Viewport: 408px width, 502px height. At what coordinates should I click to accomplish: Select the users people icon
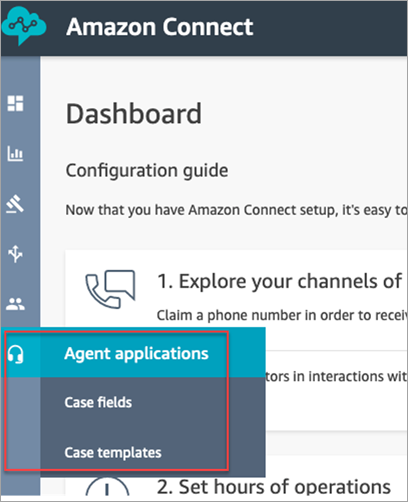(x=16, y=304)
